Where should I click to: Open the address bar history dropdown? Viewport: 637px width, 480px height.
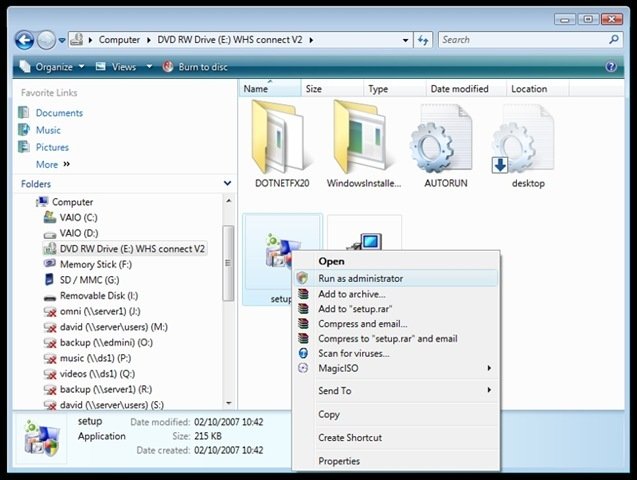pyautogui.click(x=405, y=40)
